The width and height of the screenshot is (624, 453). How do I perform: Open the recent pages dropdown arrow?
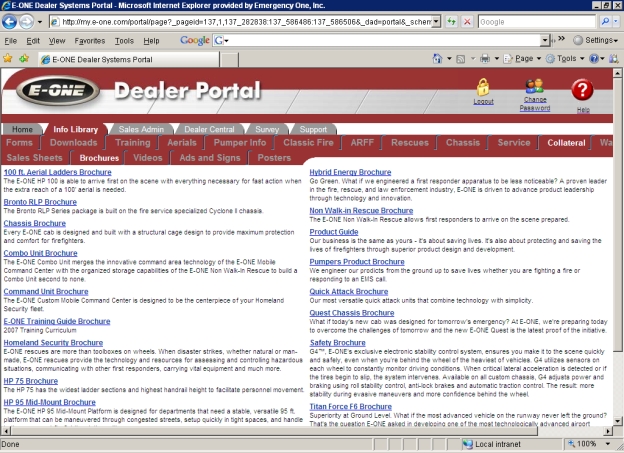(x=39, y=22)
